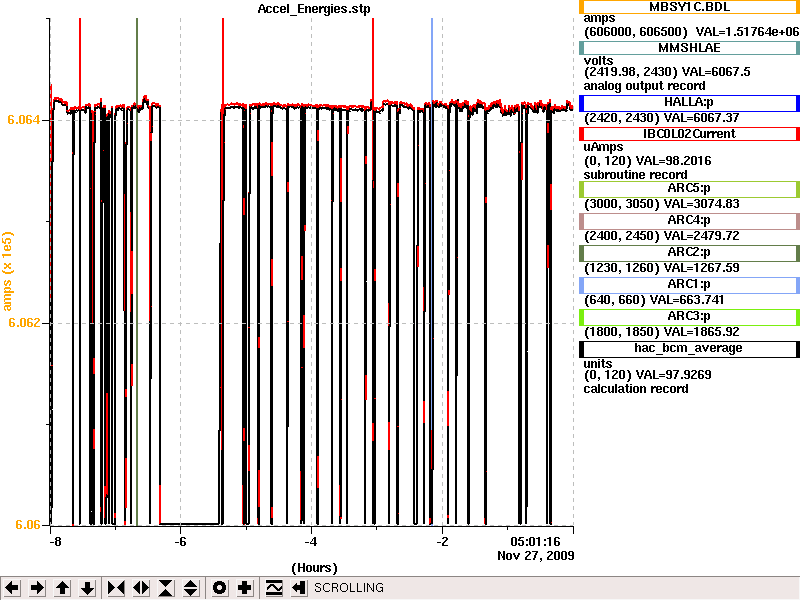This screenshot has height=600, width=800.
Task: Click the plus icon in toolbar
Action: tap(244, 588)
